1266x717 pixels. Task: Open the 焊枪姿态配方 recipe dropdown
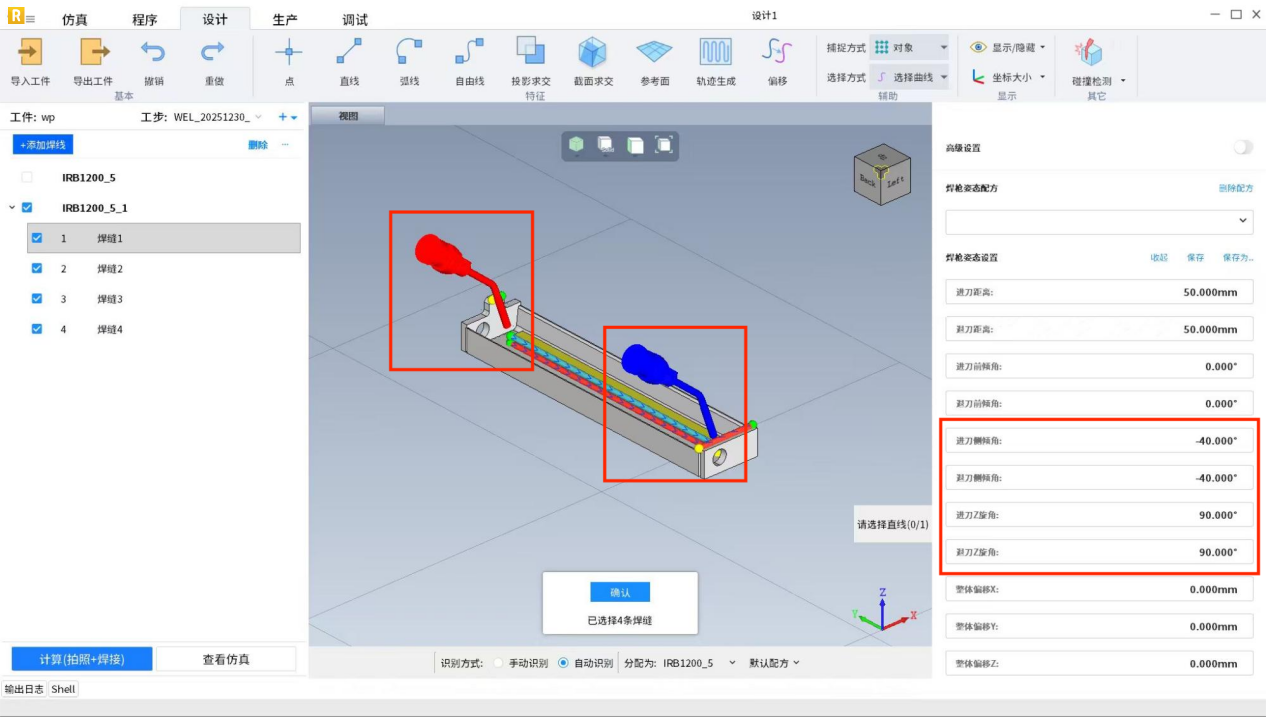pos(1099,221)
